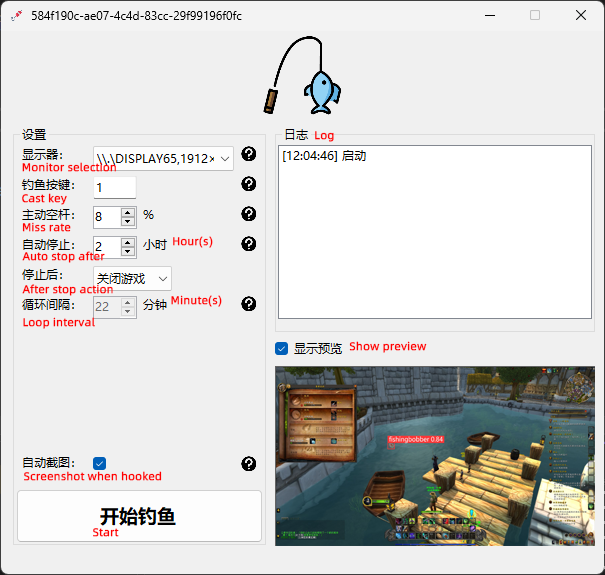Click the help icon beside the cast key field
The width and height of the screenshot is (605, 575).
pyautogui.click(x=249, y=184)
